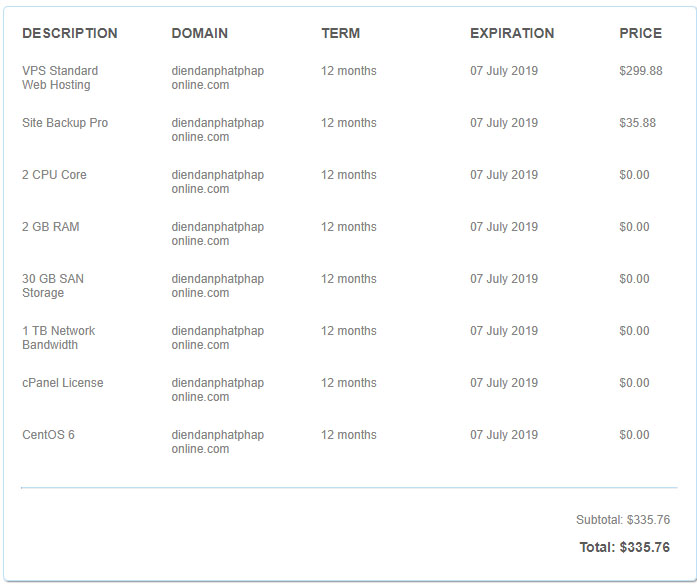Click the $35.88 price value
This screenshot has height=585, width=697.
(638, 123)
